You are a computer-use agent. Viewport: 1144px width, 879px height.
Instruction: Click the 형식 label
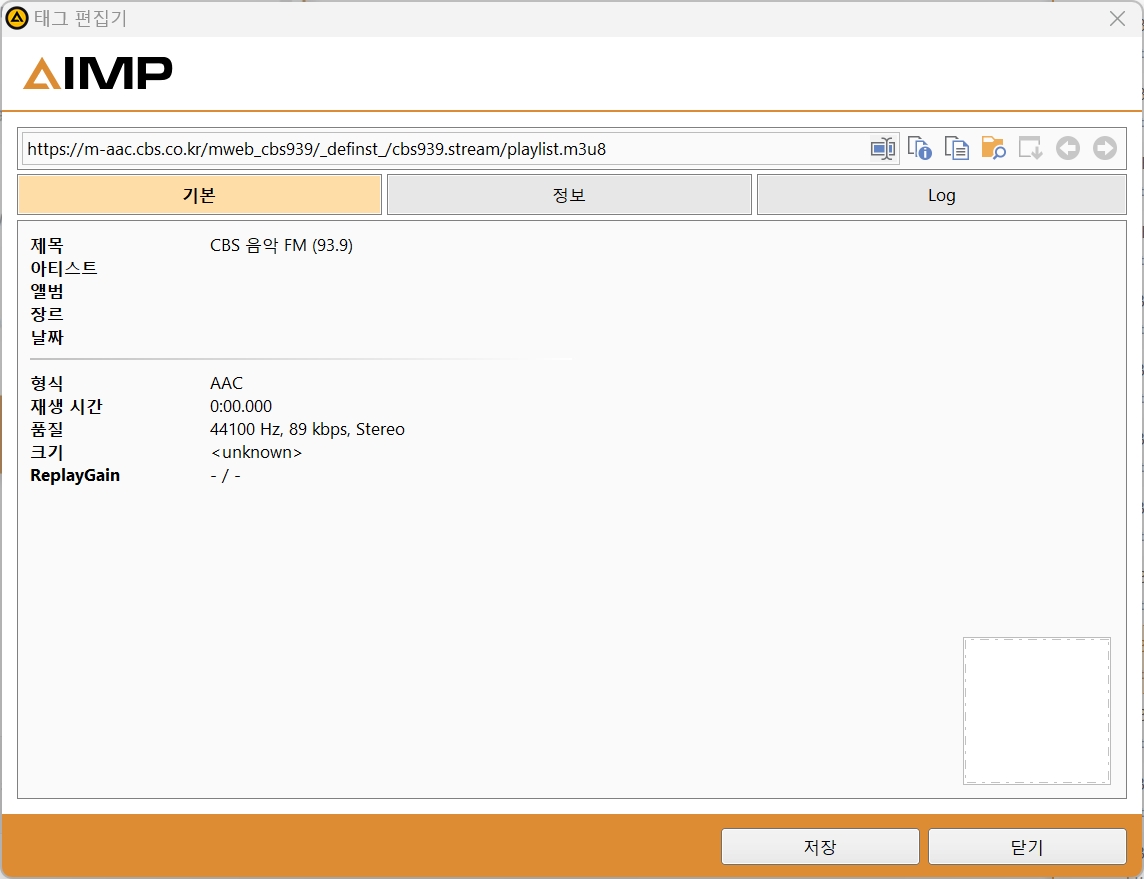(x=47, y=383)
